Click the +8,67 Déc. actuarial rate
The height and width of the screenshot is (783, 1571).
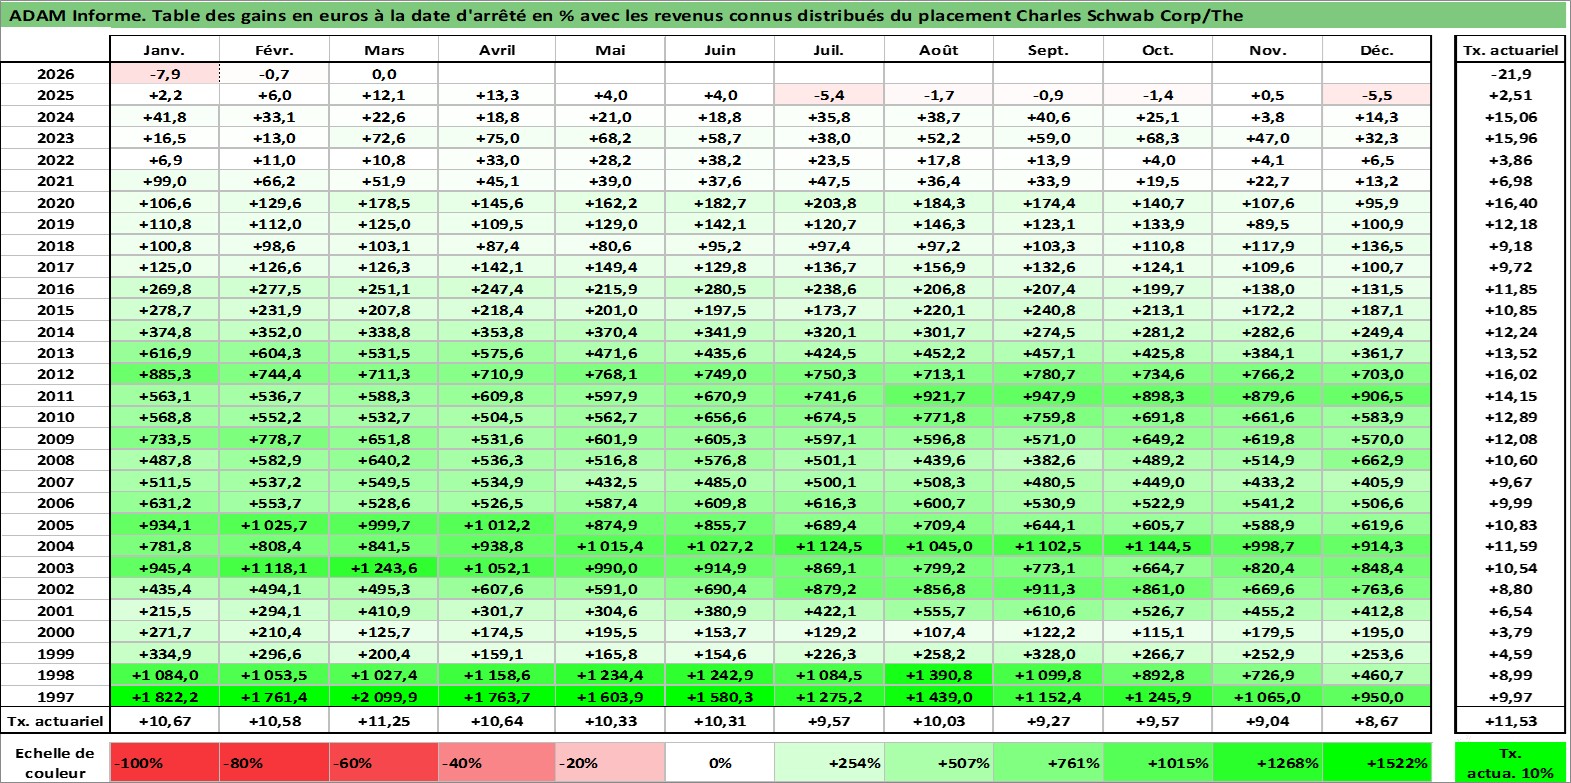click(x=1377, y=721)
